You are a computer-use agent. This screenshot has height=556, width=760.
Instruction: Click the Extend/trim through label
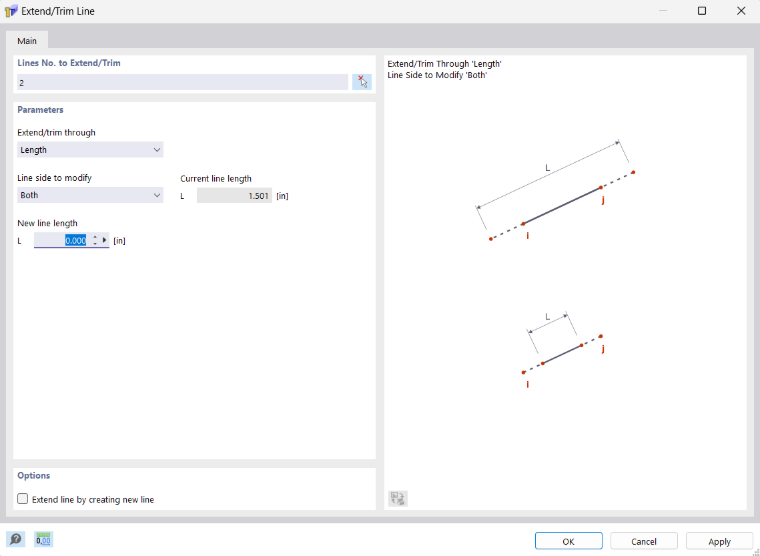coord(56,132)
